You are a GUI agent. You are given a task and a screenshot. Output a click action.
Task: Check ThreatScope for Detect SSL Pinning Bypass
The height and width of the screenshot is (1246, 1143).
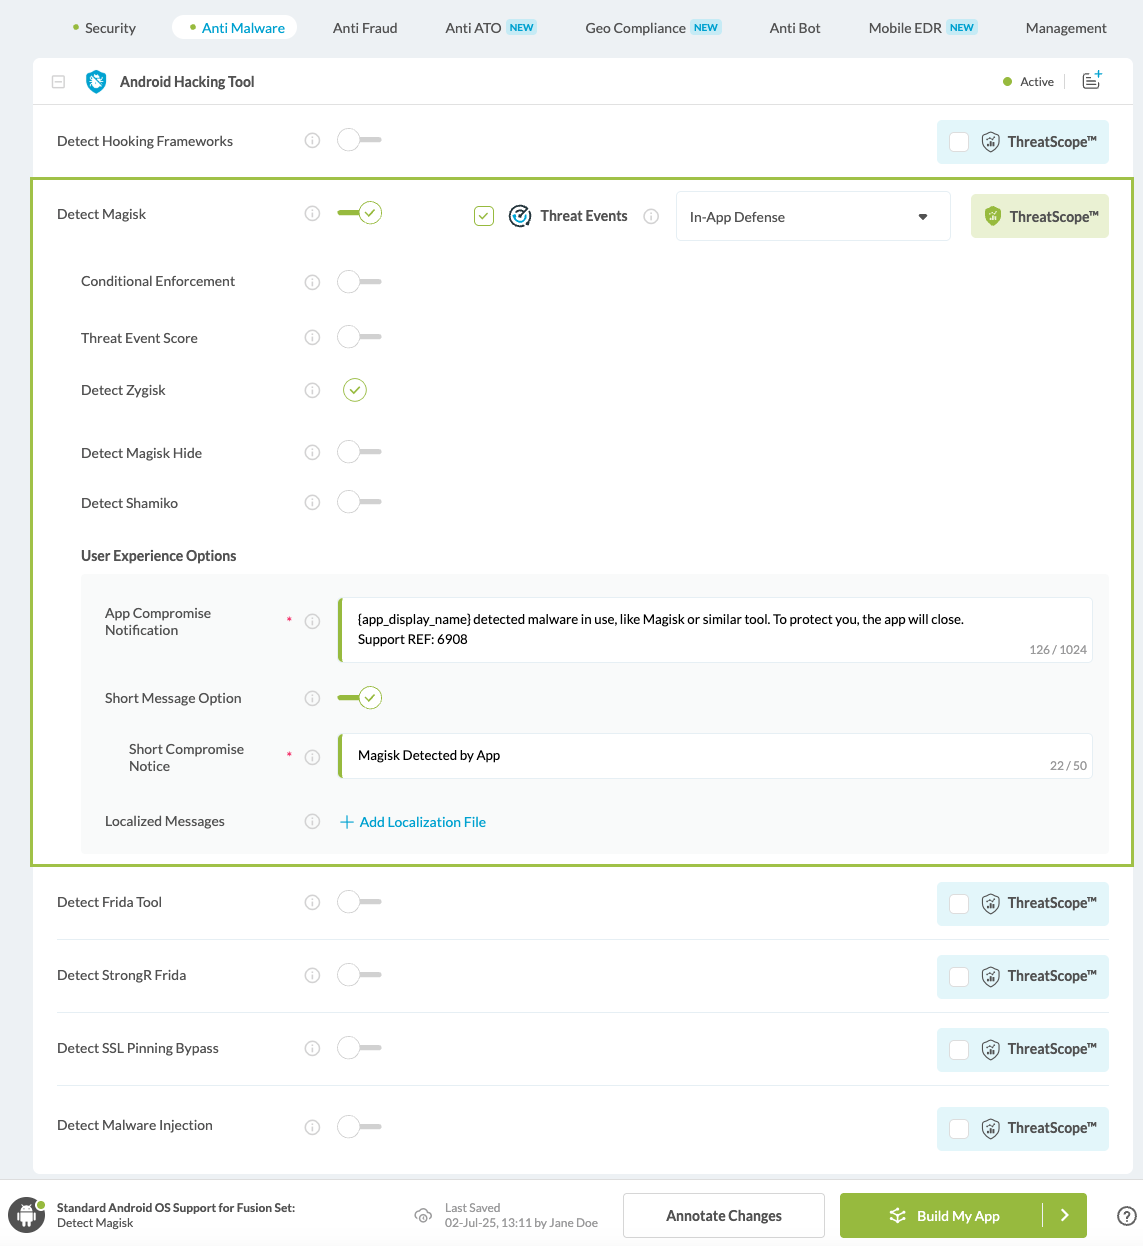click(x=959, y=1049)
